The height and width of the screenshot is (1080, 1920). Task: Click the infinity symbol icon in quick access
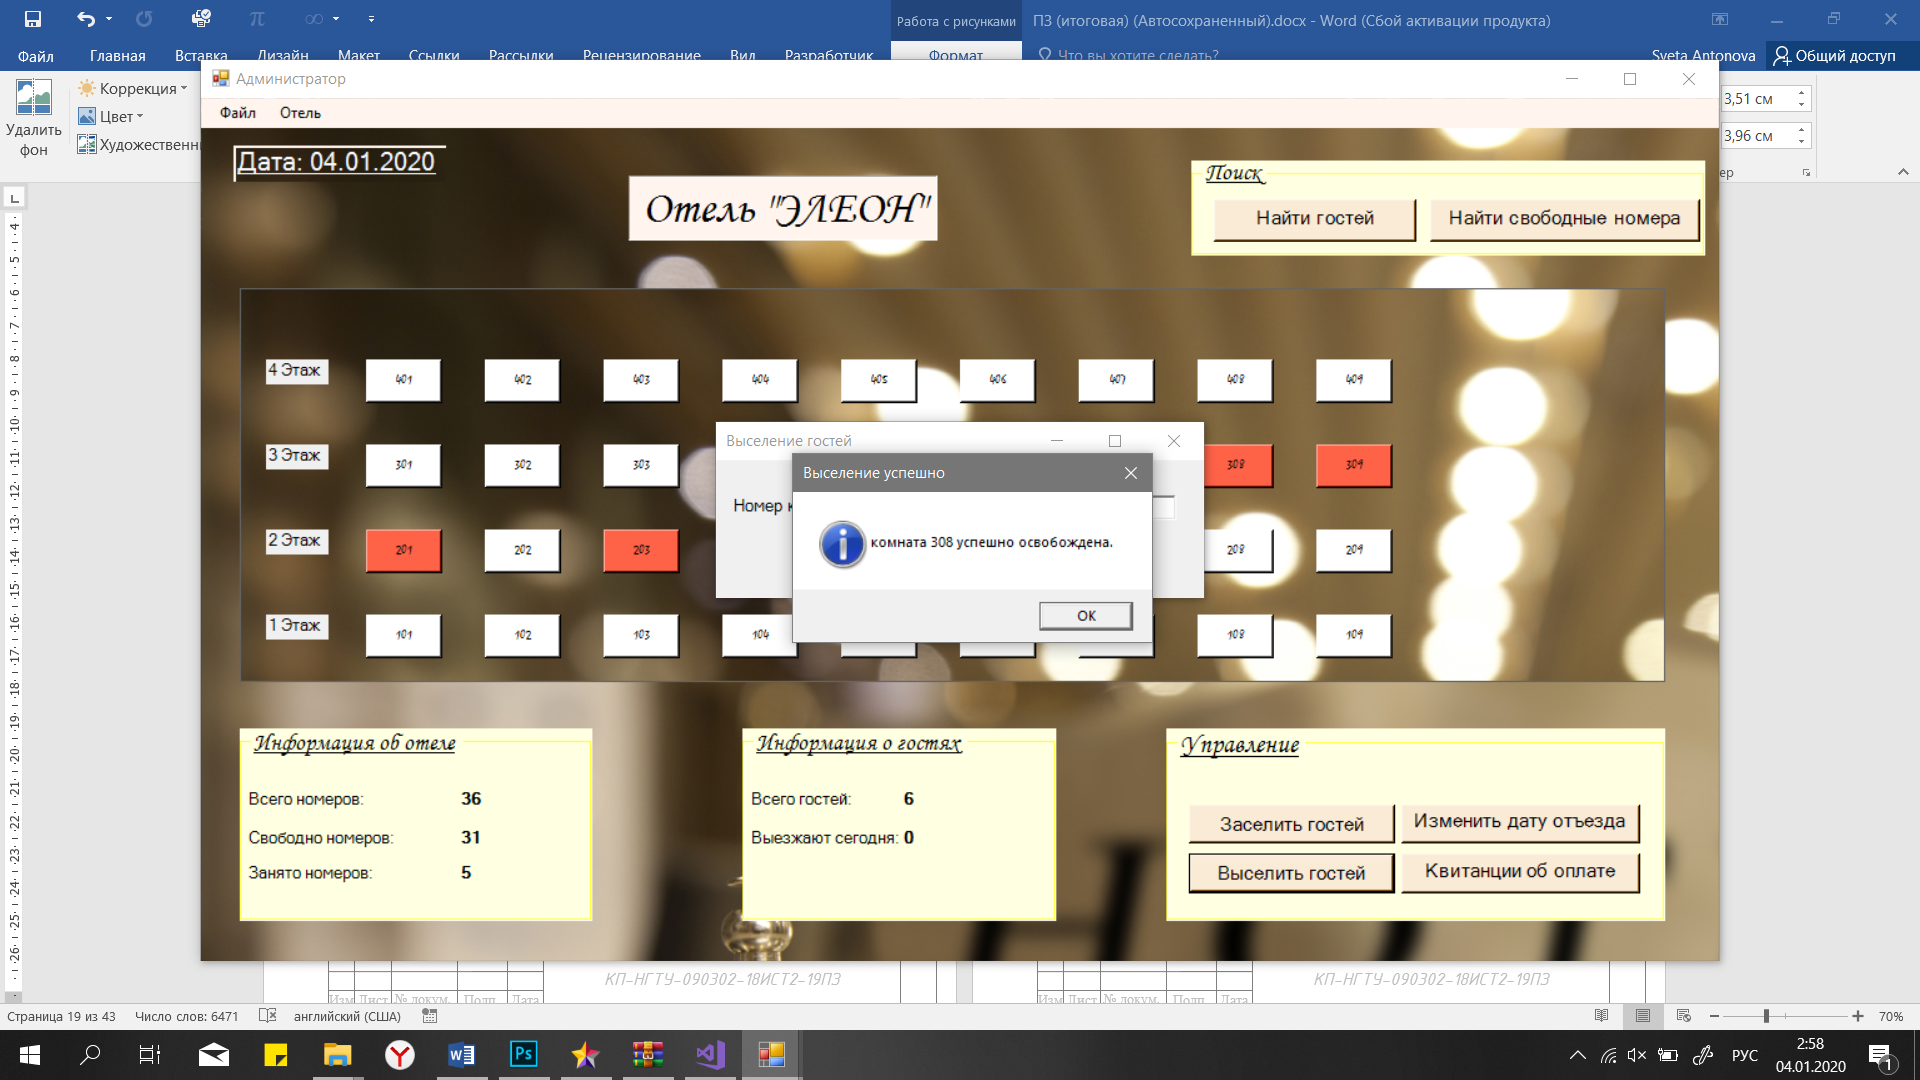click(314, 19)
